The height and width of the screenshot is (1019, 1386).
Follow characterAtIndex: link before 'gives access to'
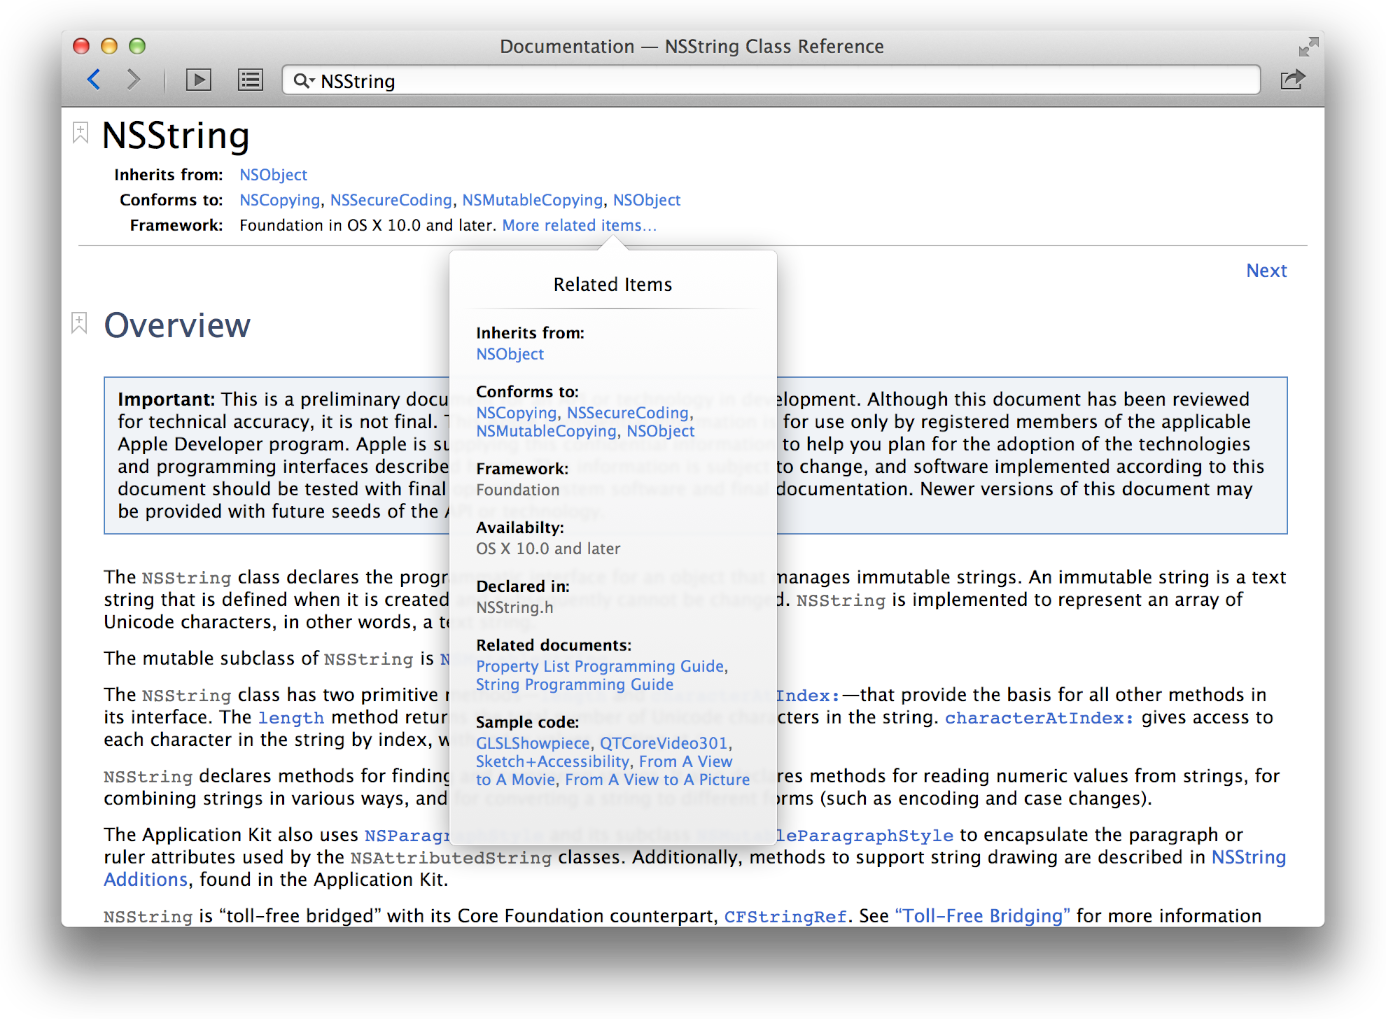coord(1040,718)
